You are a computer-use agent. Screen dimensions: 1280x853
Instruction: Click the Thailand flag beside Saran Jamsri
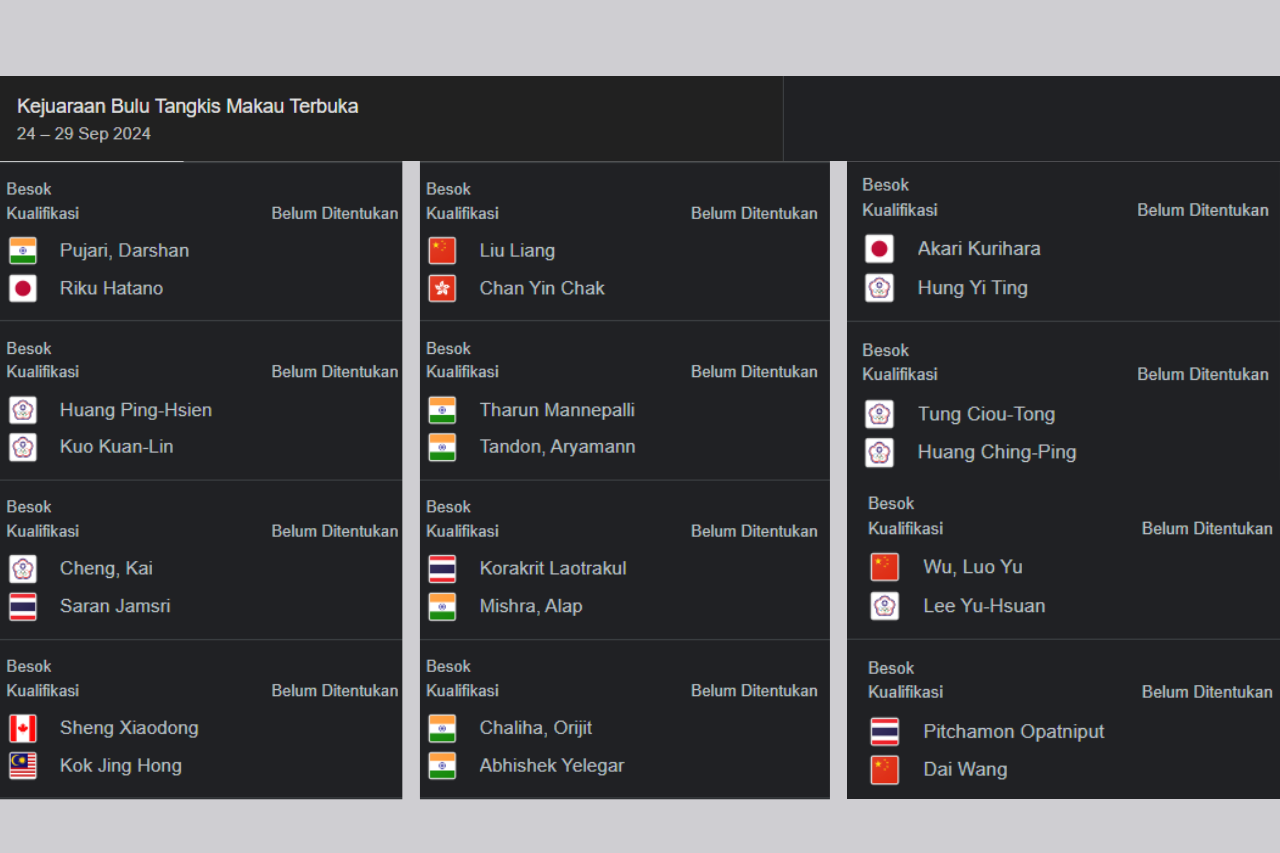click(22, 606)
